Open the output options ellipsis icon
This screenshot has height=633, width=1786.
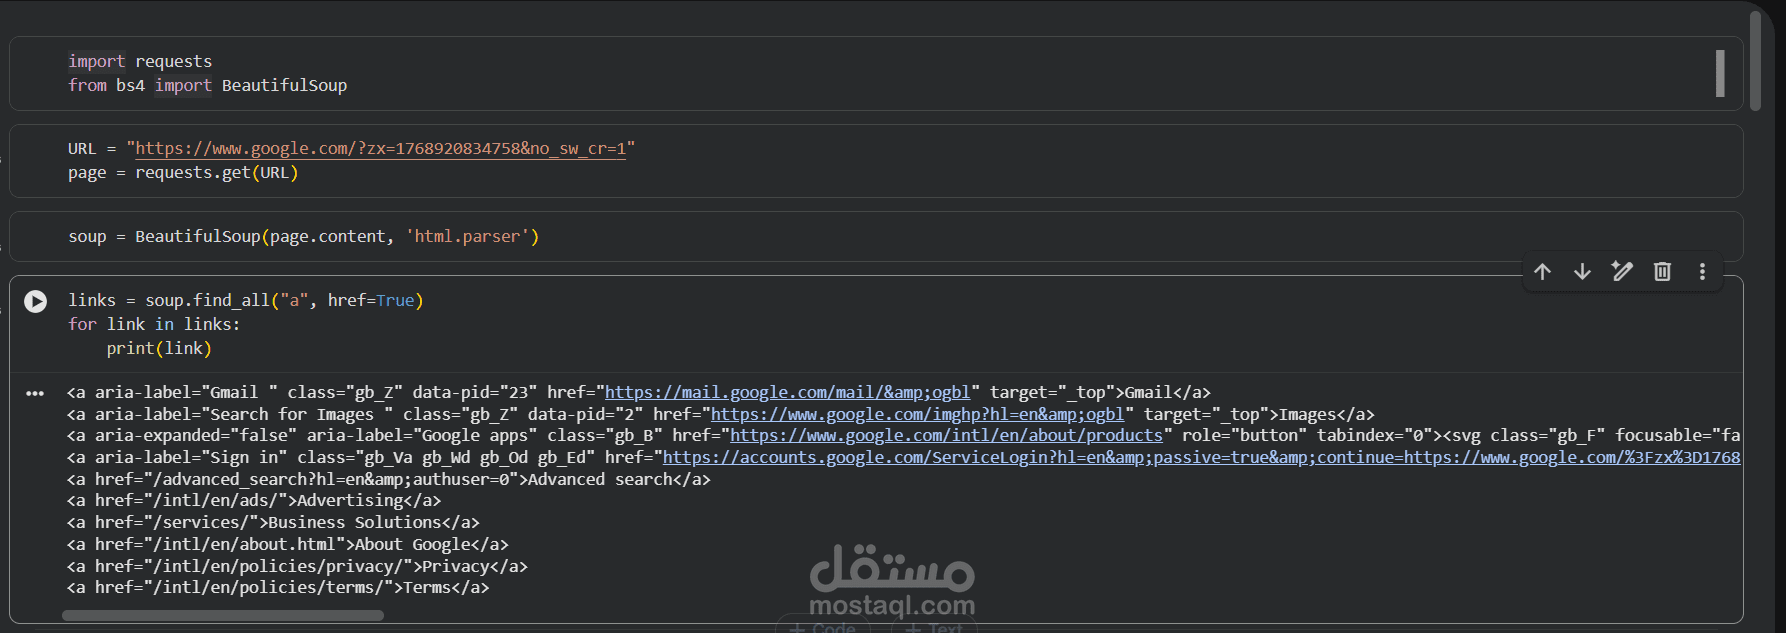[35, 393]
